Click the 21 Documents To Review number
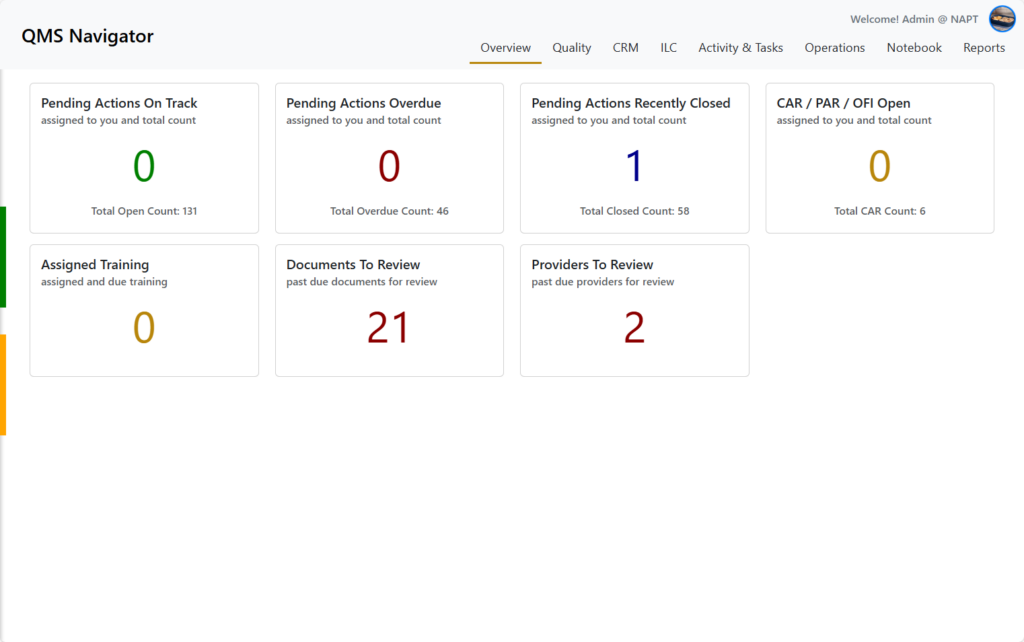Image resolution: width=1024 pixels, height=642 pixels. [x=388, y=328]
